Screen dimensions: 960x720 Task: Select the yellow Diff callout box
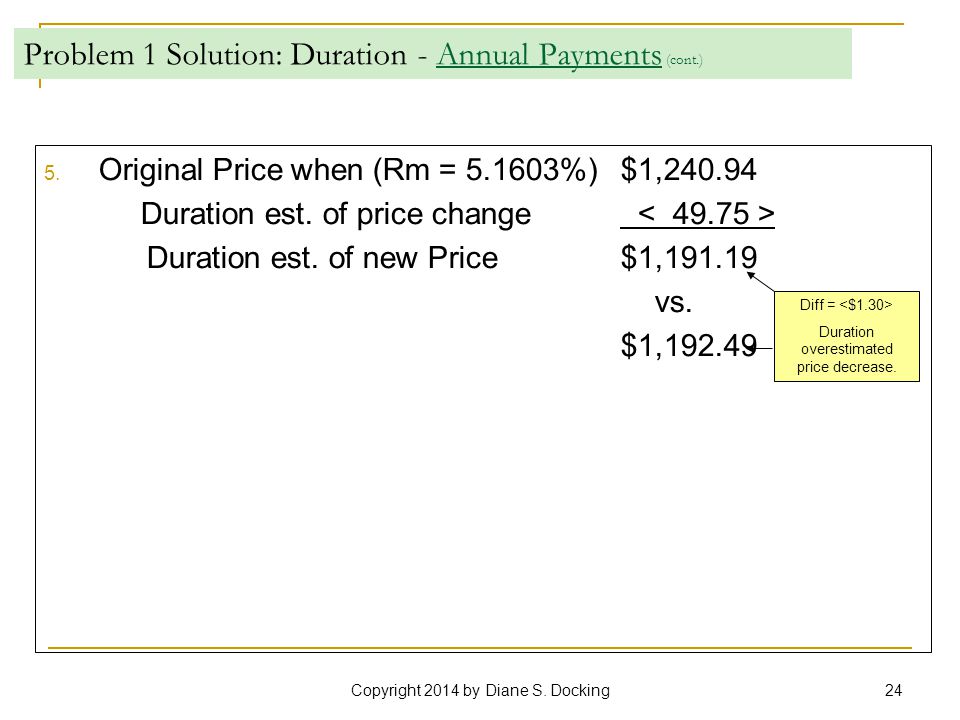(847, 337)
